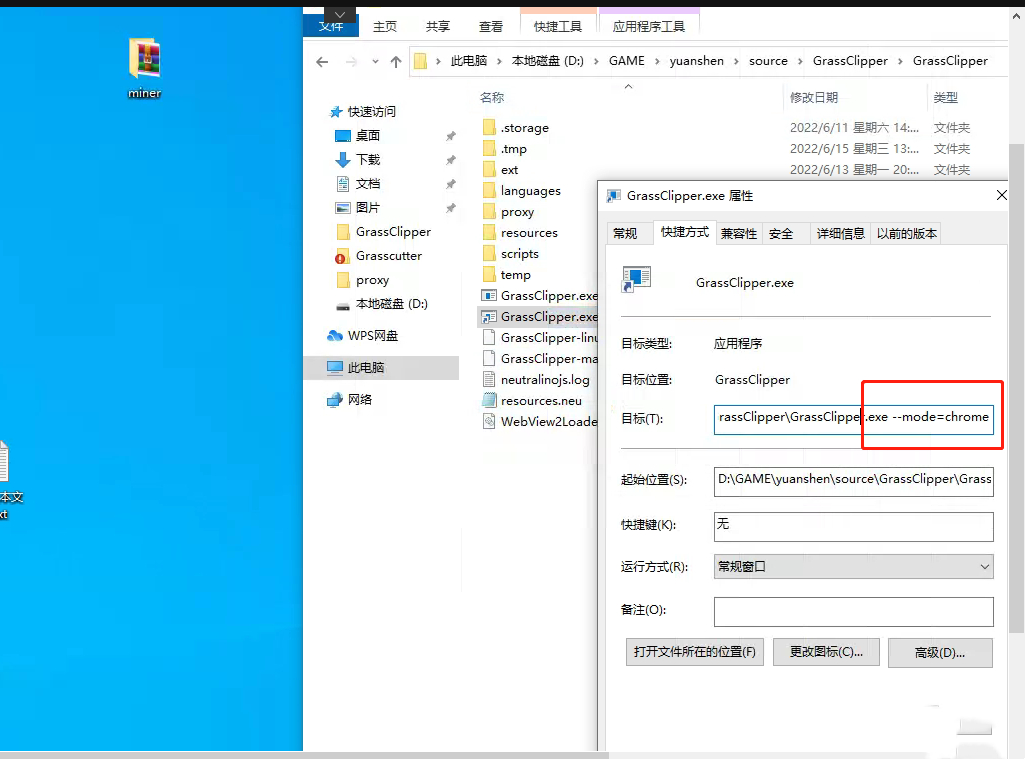Open the 应用程序工具 ribbon tab
Image resolution: width=1025 pixels, height=759 pixels.
click(x=648, y=26)
